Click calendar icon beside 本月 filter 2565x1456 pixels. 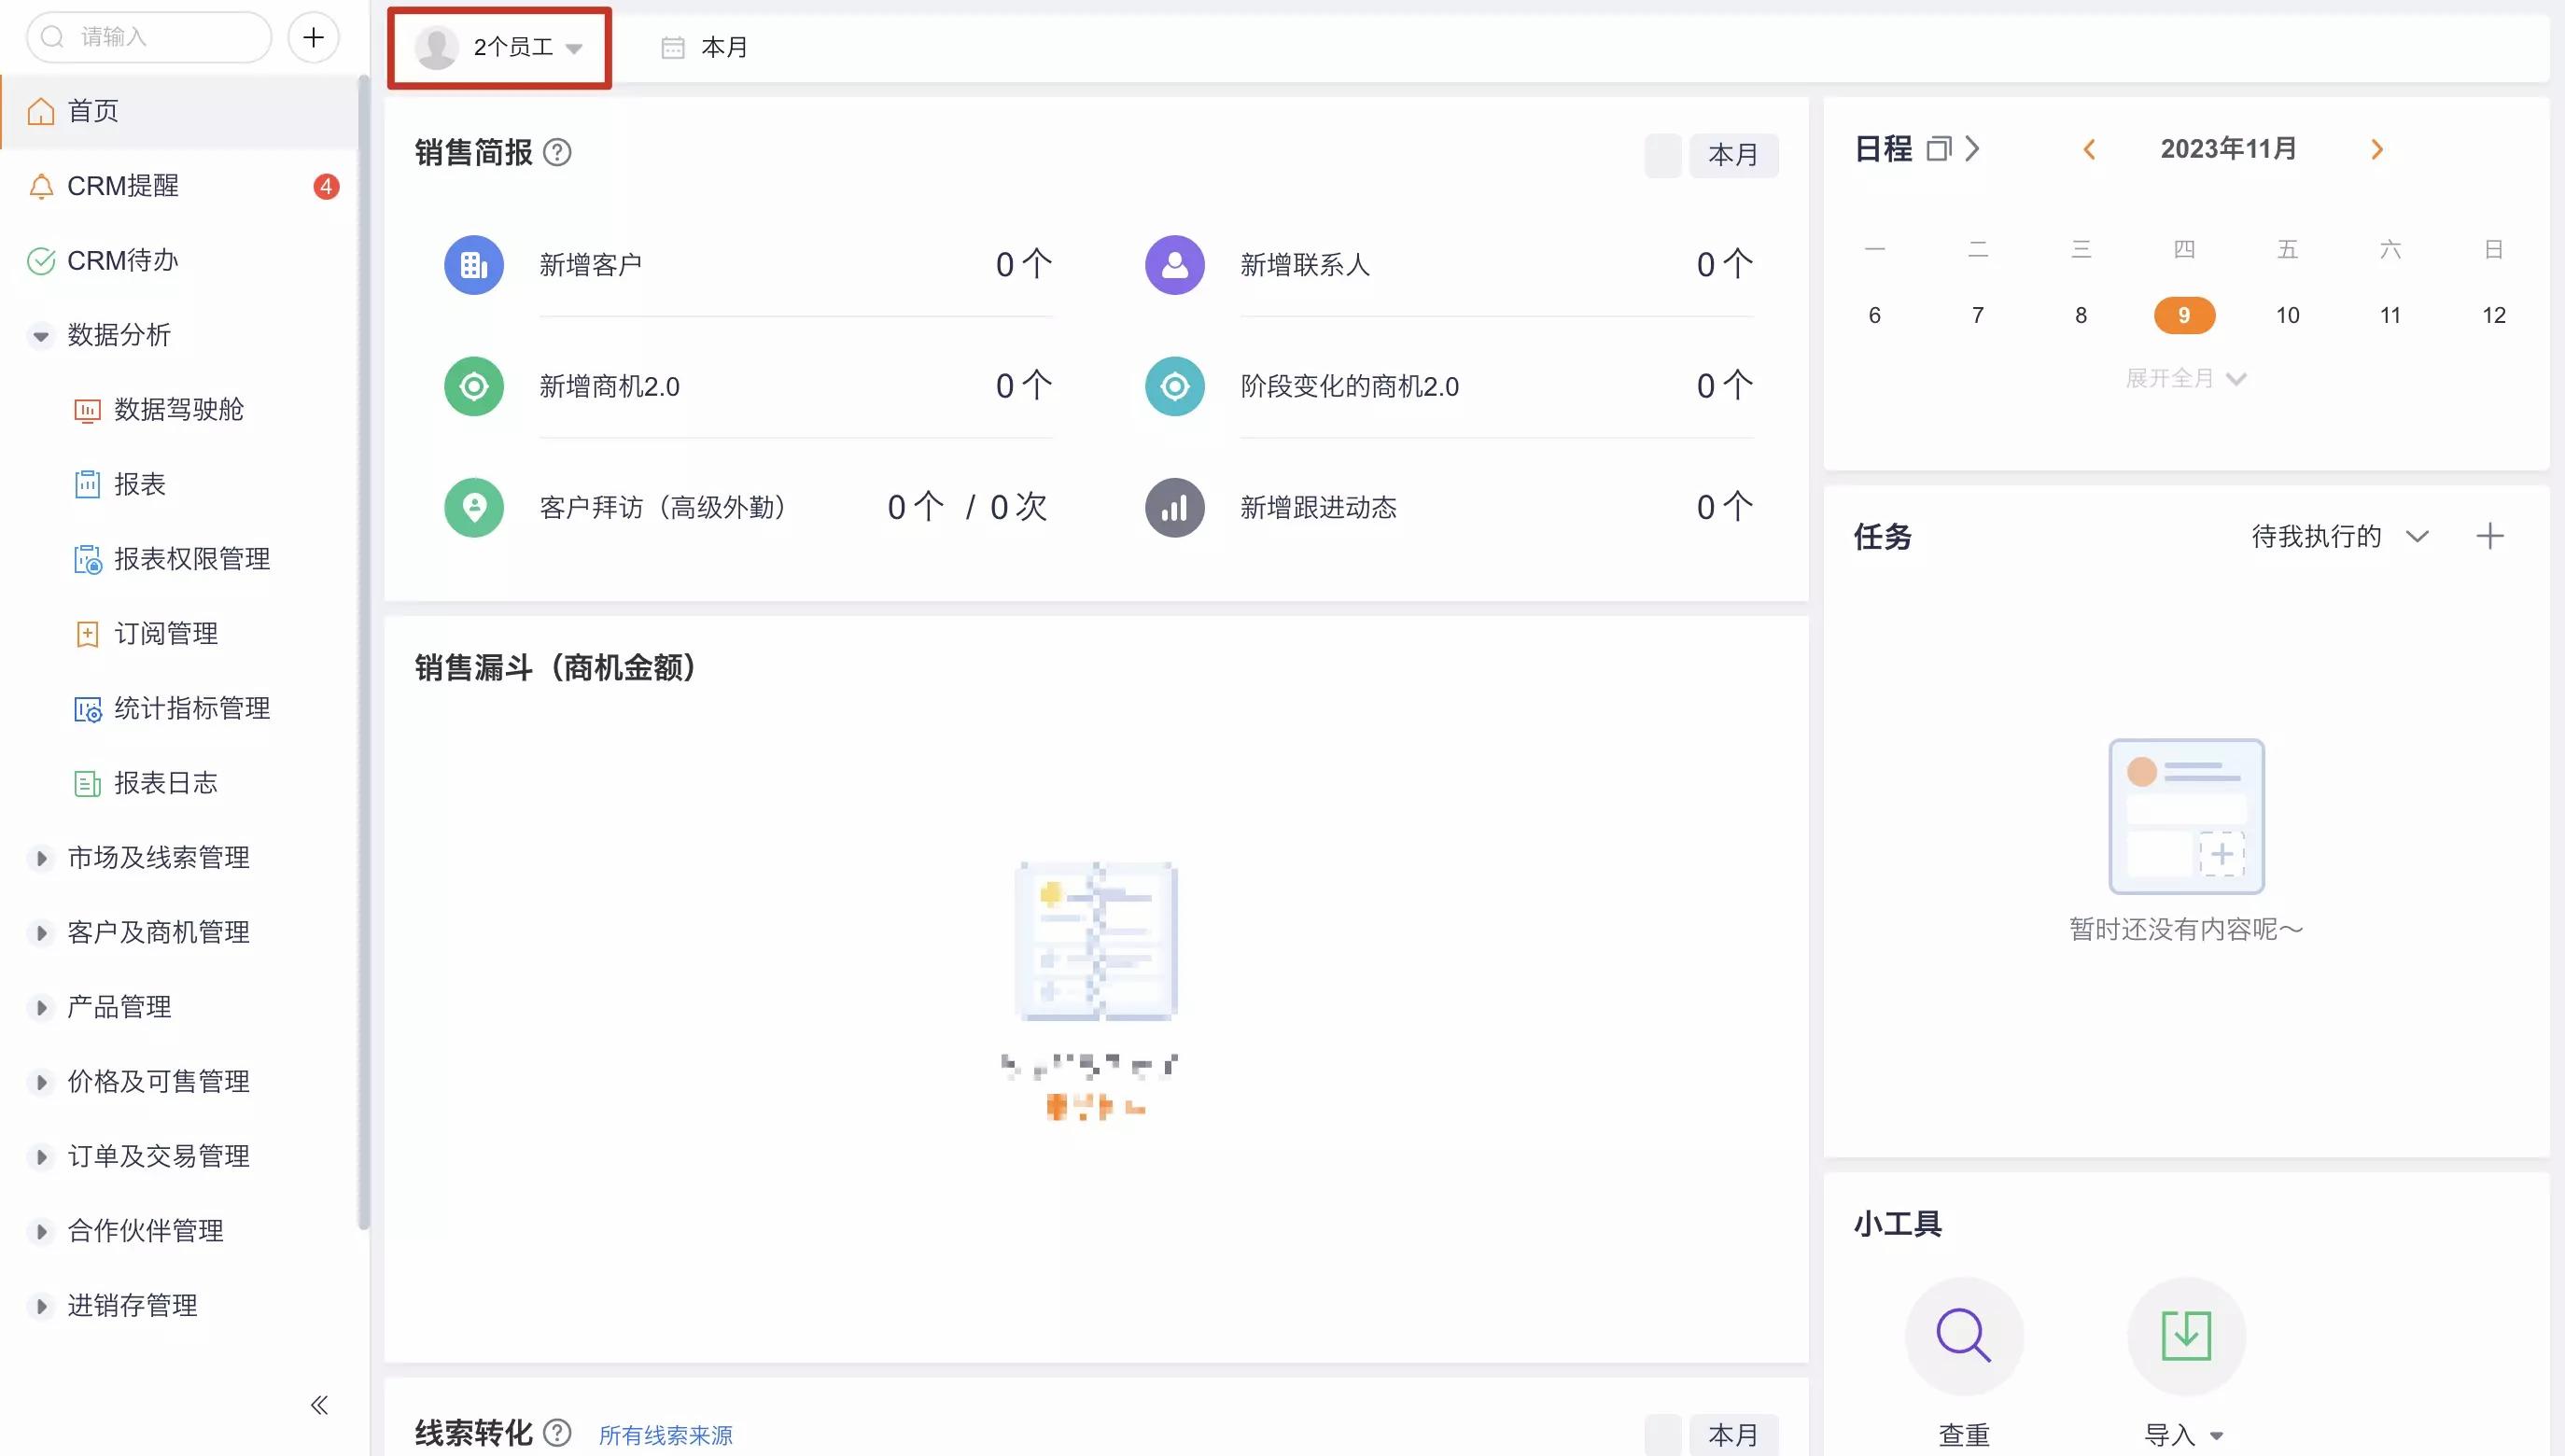pyautogui.click(x=673, y=48)
